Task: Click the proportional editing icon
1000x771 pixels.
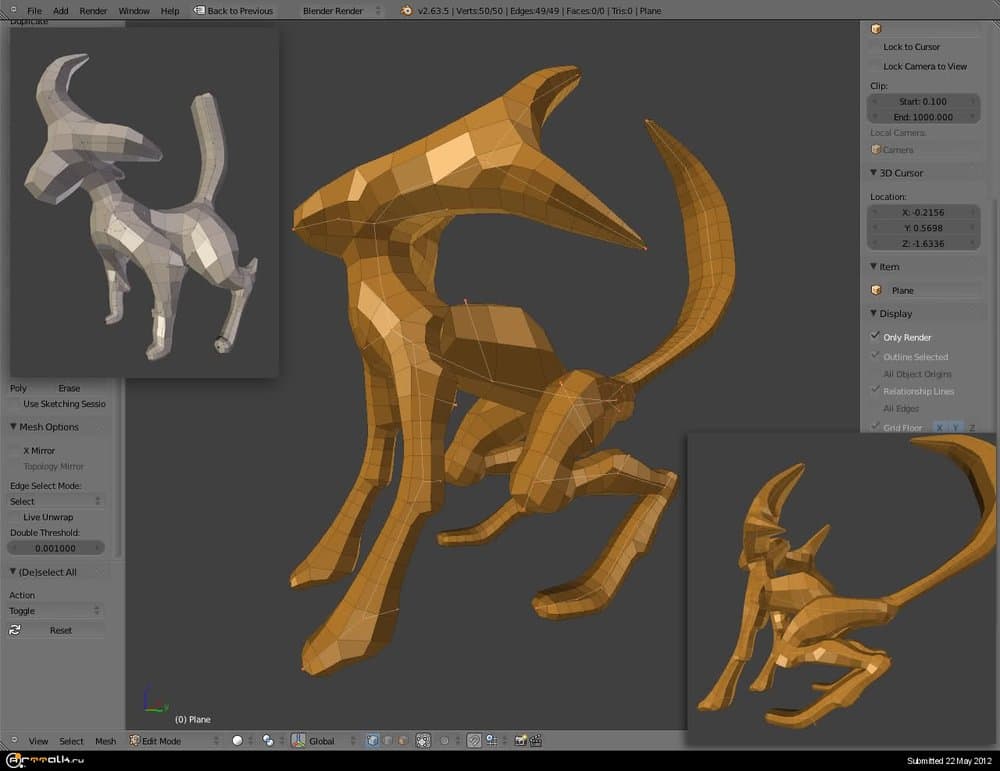Action: tap(445, 741)
